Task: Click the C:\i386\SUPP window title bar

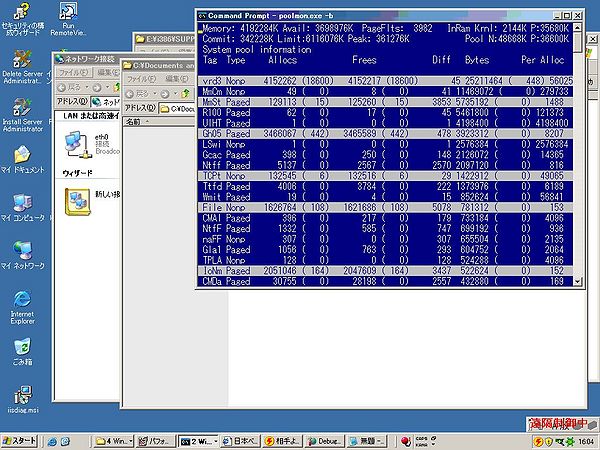Action: (x=165, y=39)
